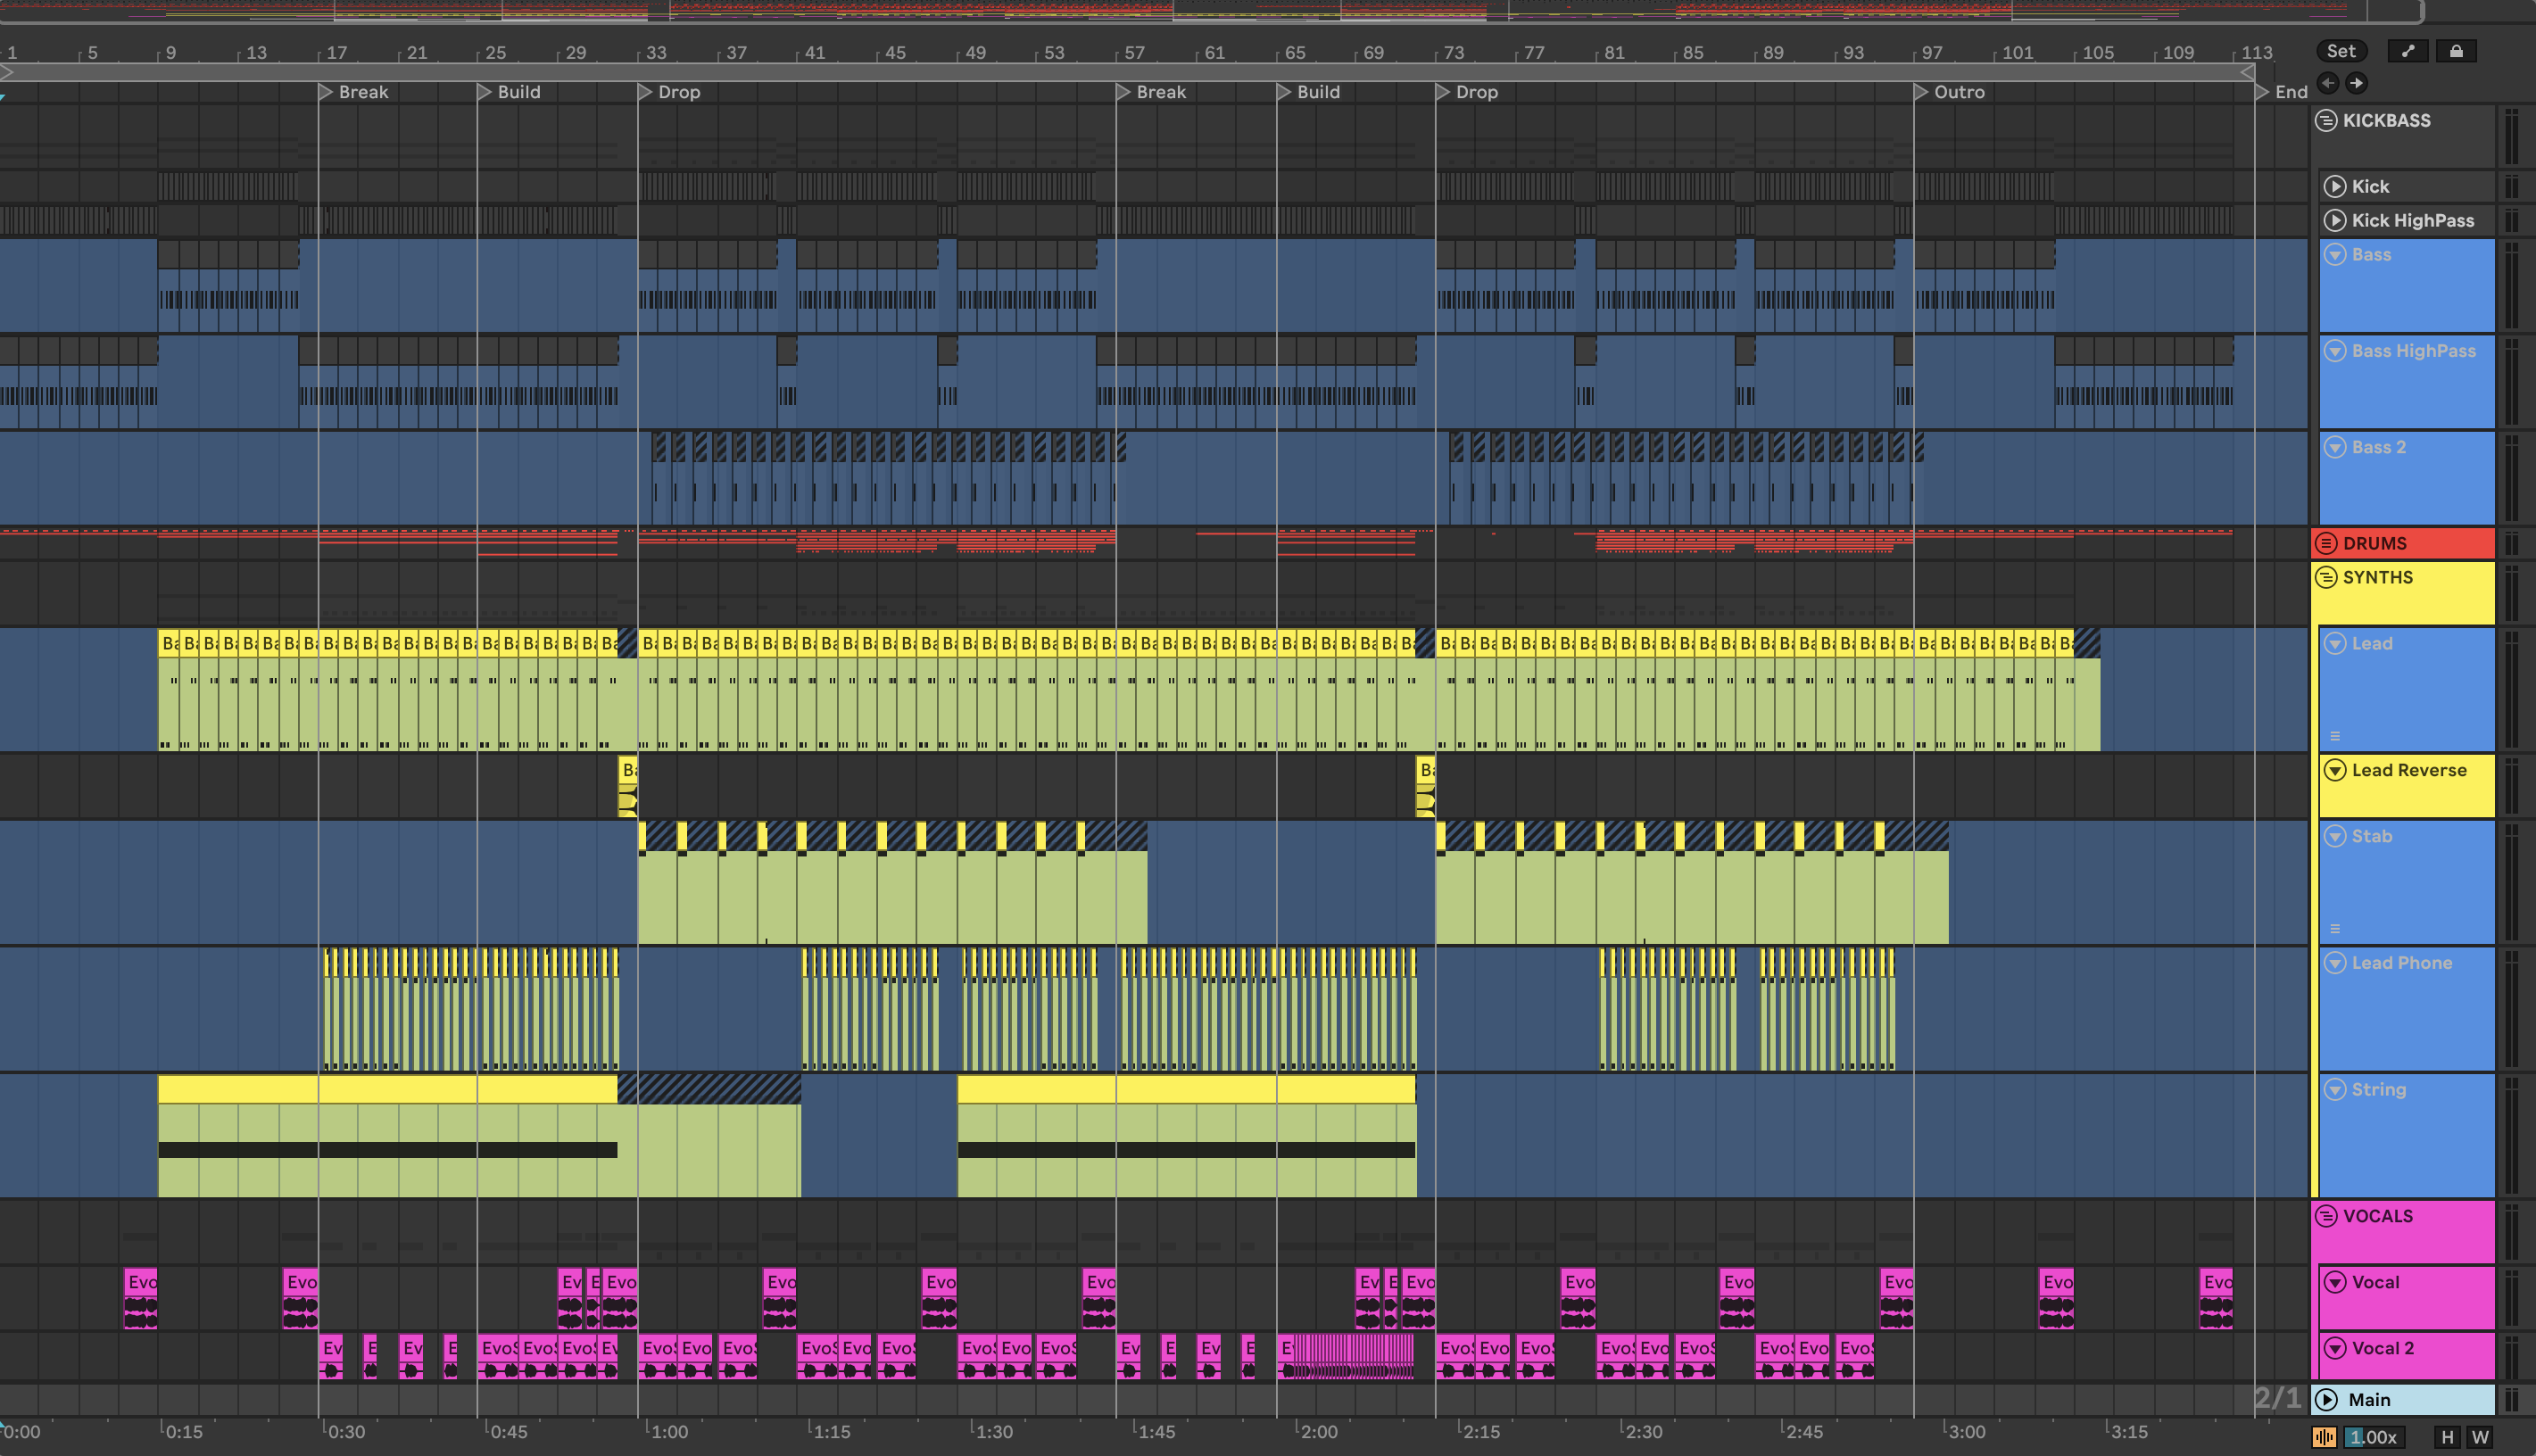Jump to next locator arrow button
The image size is (2536, 1456).
2356,83
